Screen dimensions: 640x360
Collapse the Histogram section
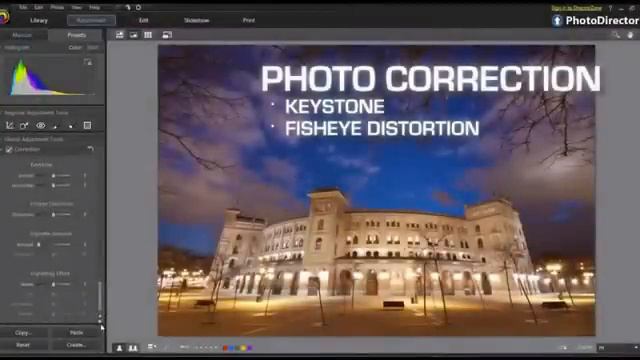click(x=2, y=47)
